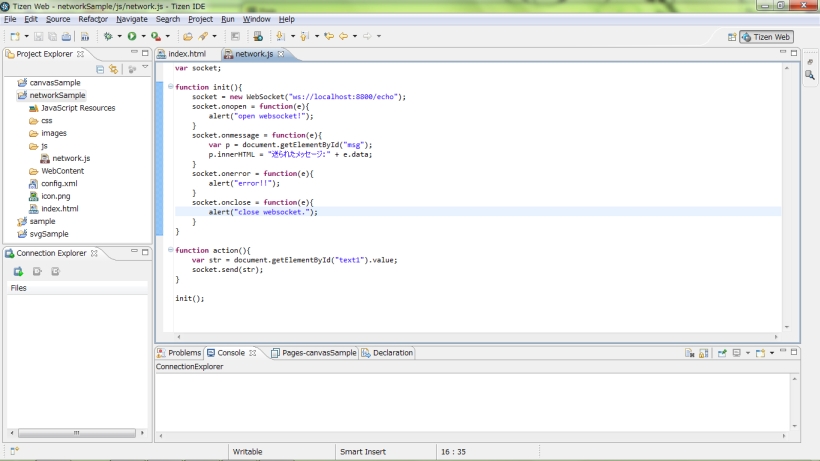Click the Forward navigation arrow
820x461 pixels.
point(367,36)
